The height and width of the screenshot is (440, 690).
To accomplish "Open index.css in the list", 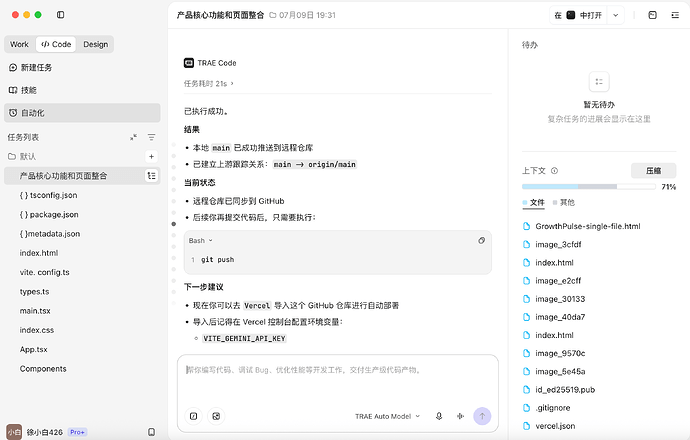I will (37, 330).
